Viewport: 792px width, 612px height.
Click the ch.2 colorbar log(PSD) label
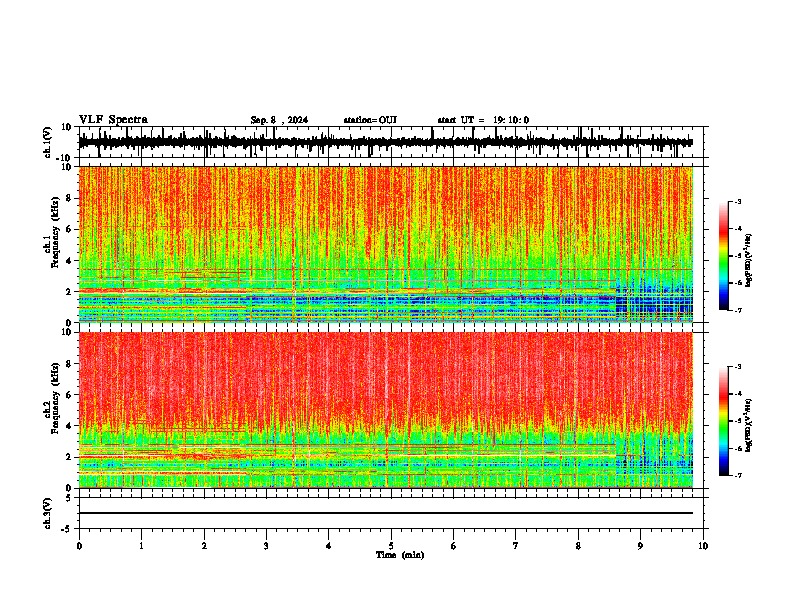pyautogui.click(x=748, y=425)
